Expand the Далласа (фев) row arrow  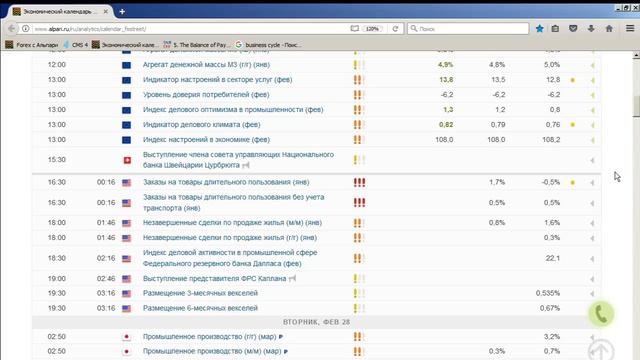592,259
